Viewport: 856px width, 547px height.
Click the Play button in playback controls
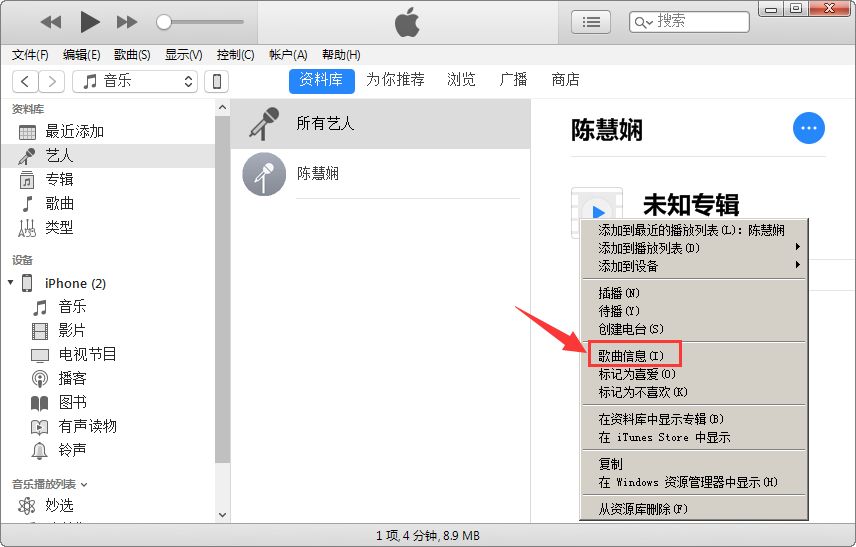click(90, 21)
